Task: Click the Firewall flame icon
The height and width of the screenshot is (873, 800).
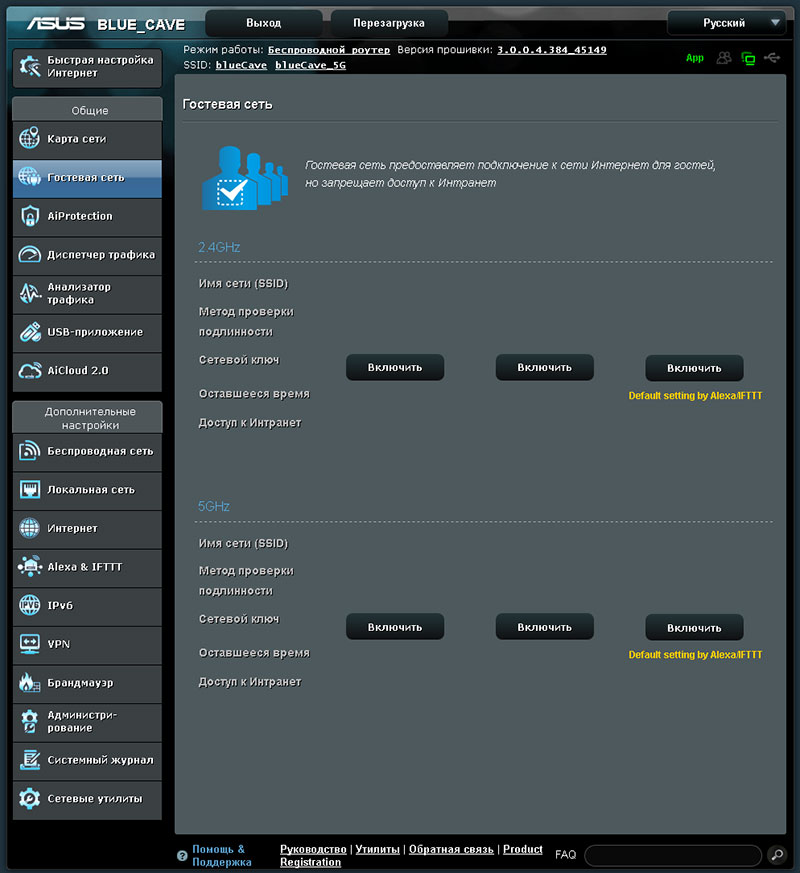Action: [30, 682]
